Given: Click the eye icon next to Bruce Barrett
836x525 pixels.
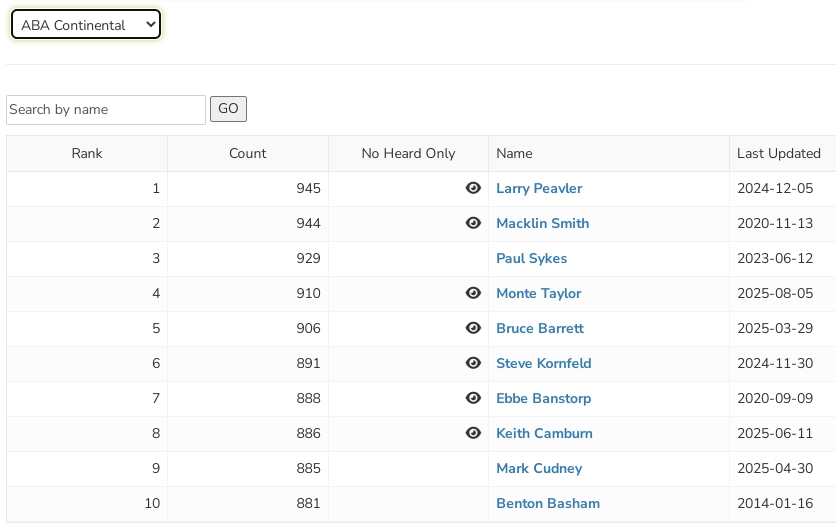Looking at the screenshot, I should coord(473,328).
